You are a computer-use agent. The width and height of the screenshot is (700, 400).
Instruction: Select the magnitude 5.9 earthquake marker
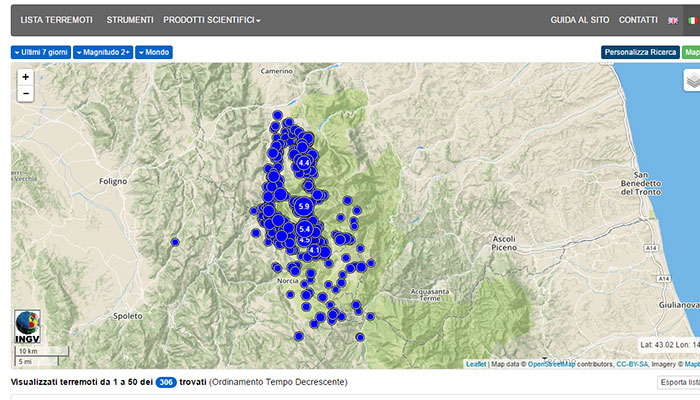click(304, 205)
